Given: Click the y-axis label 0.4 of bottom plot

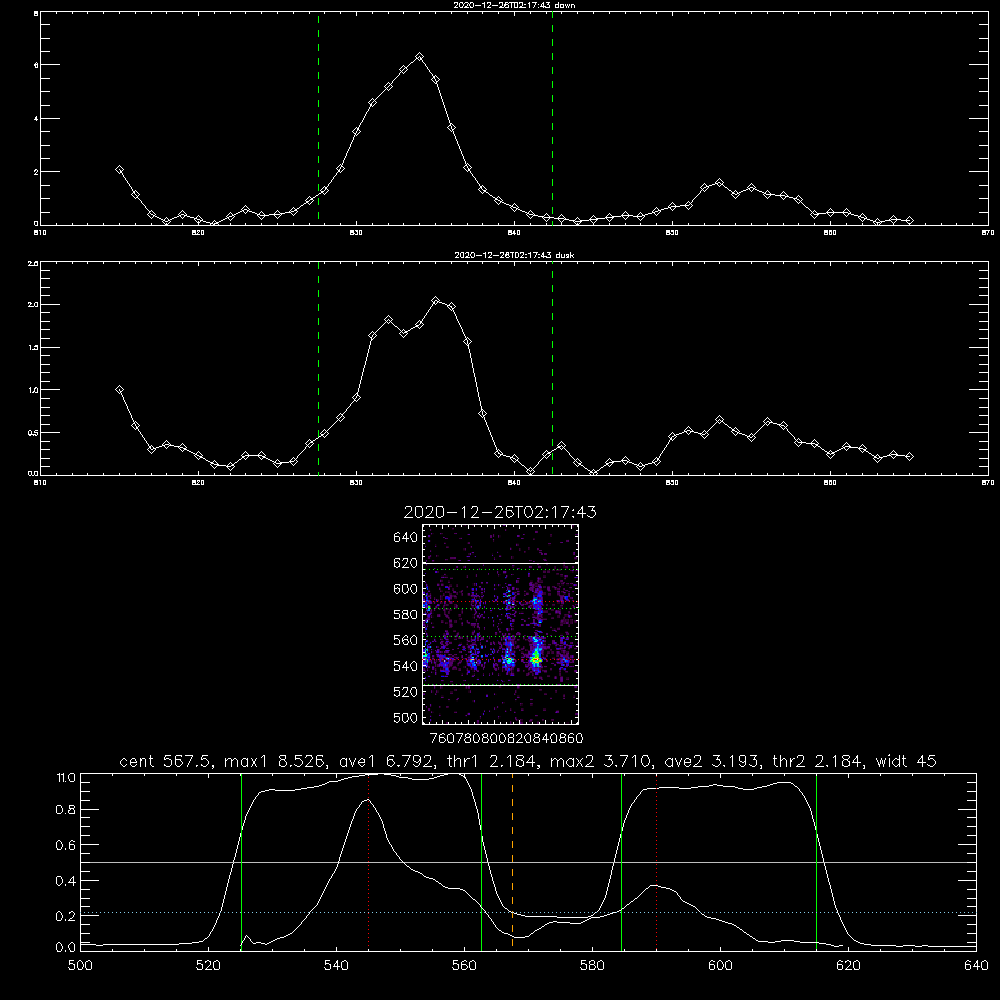Looking at the screenshot, I should (65, 881).
